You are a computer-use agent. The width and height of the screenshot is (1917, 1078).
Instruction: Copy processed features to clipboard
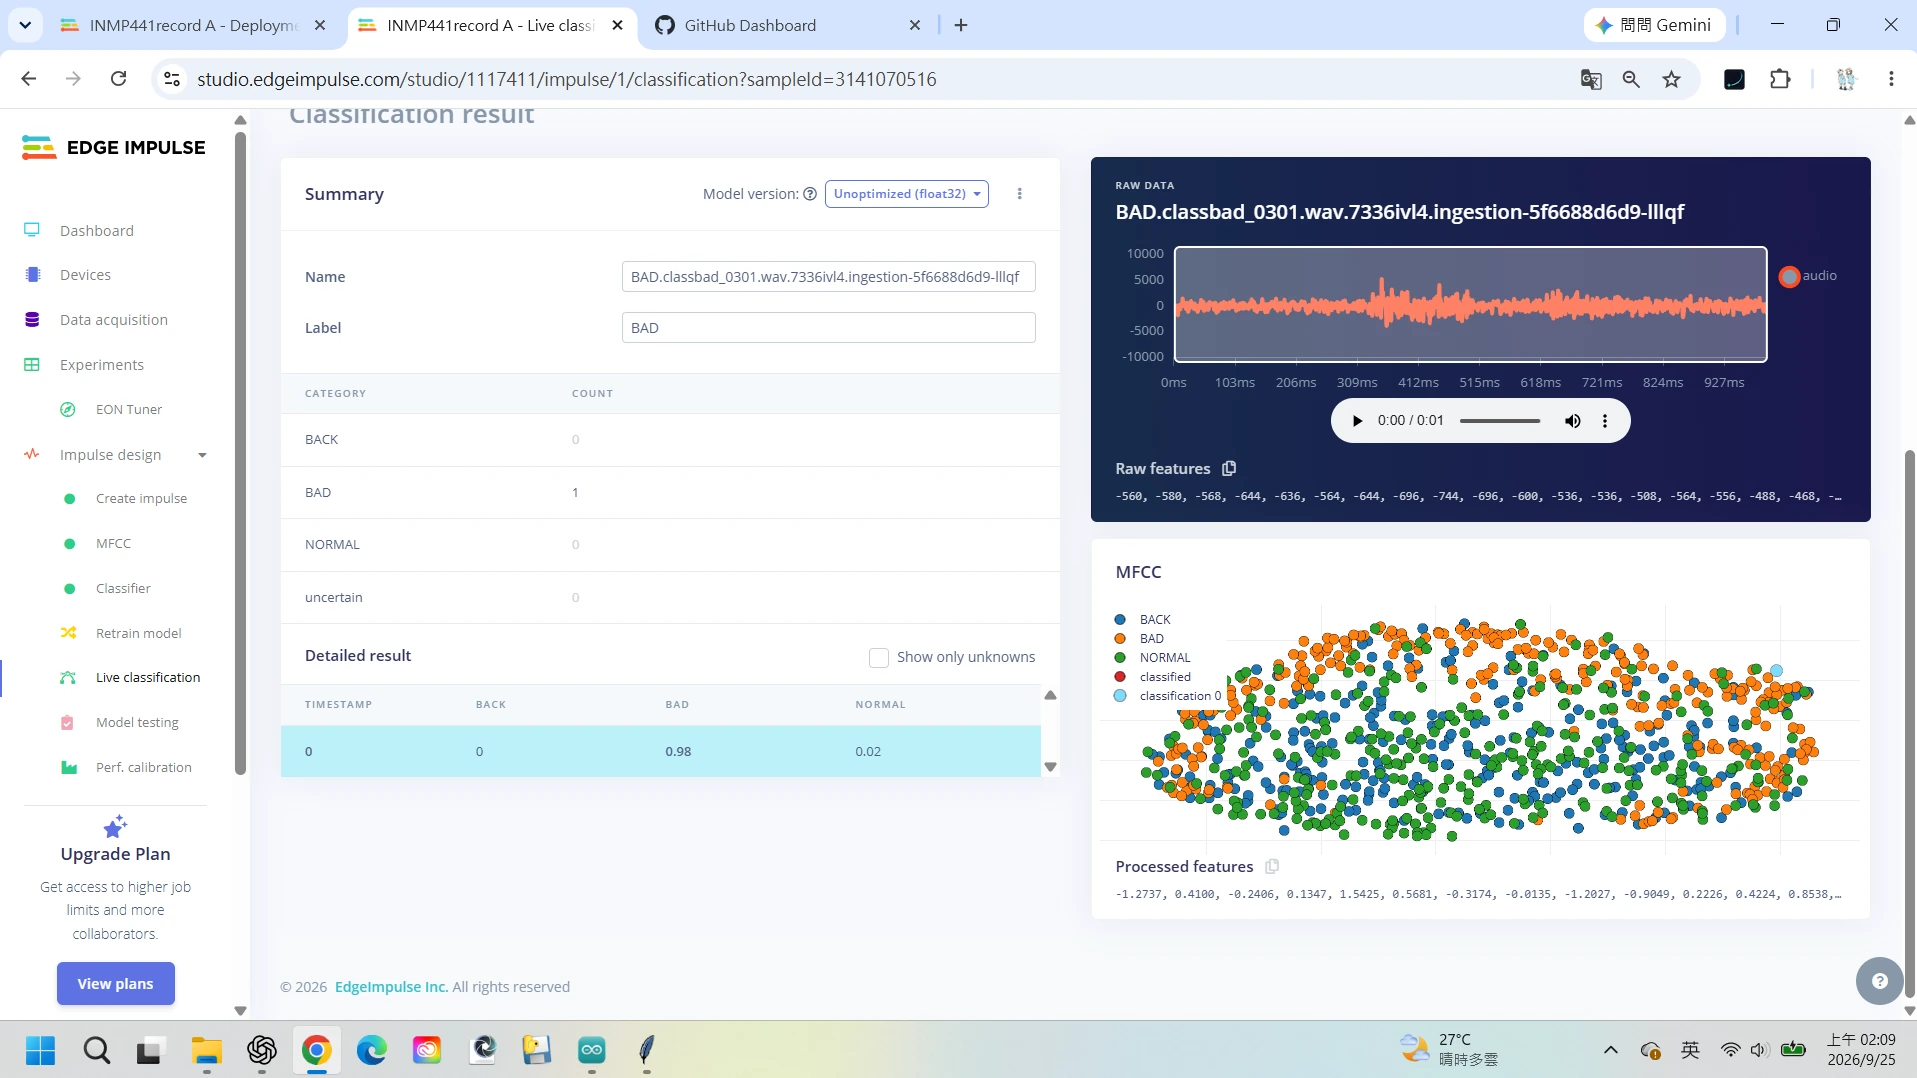pyautogui.click(x=1272, y=866)
